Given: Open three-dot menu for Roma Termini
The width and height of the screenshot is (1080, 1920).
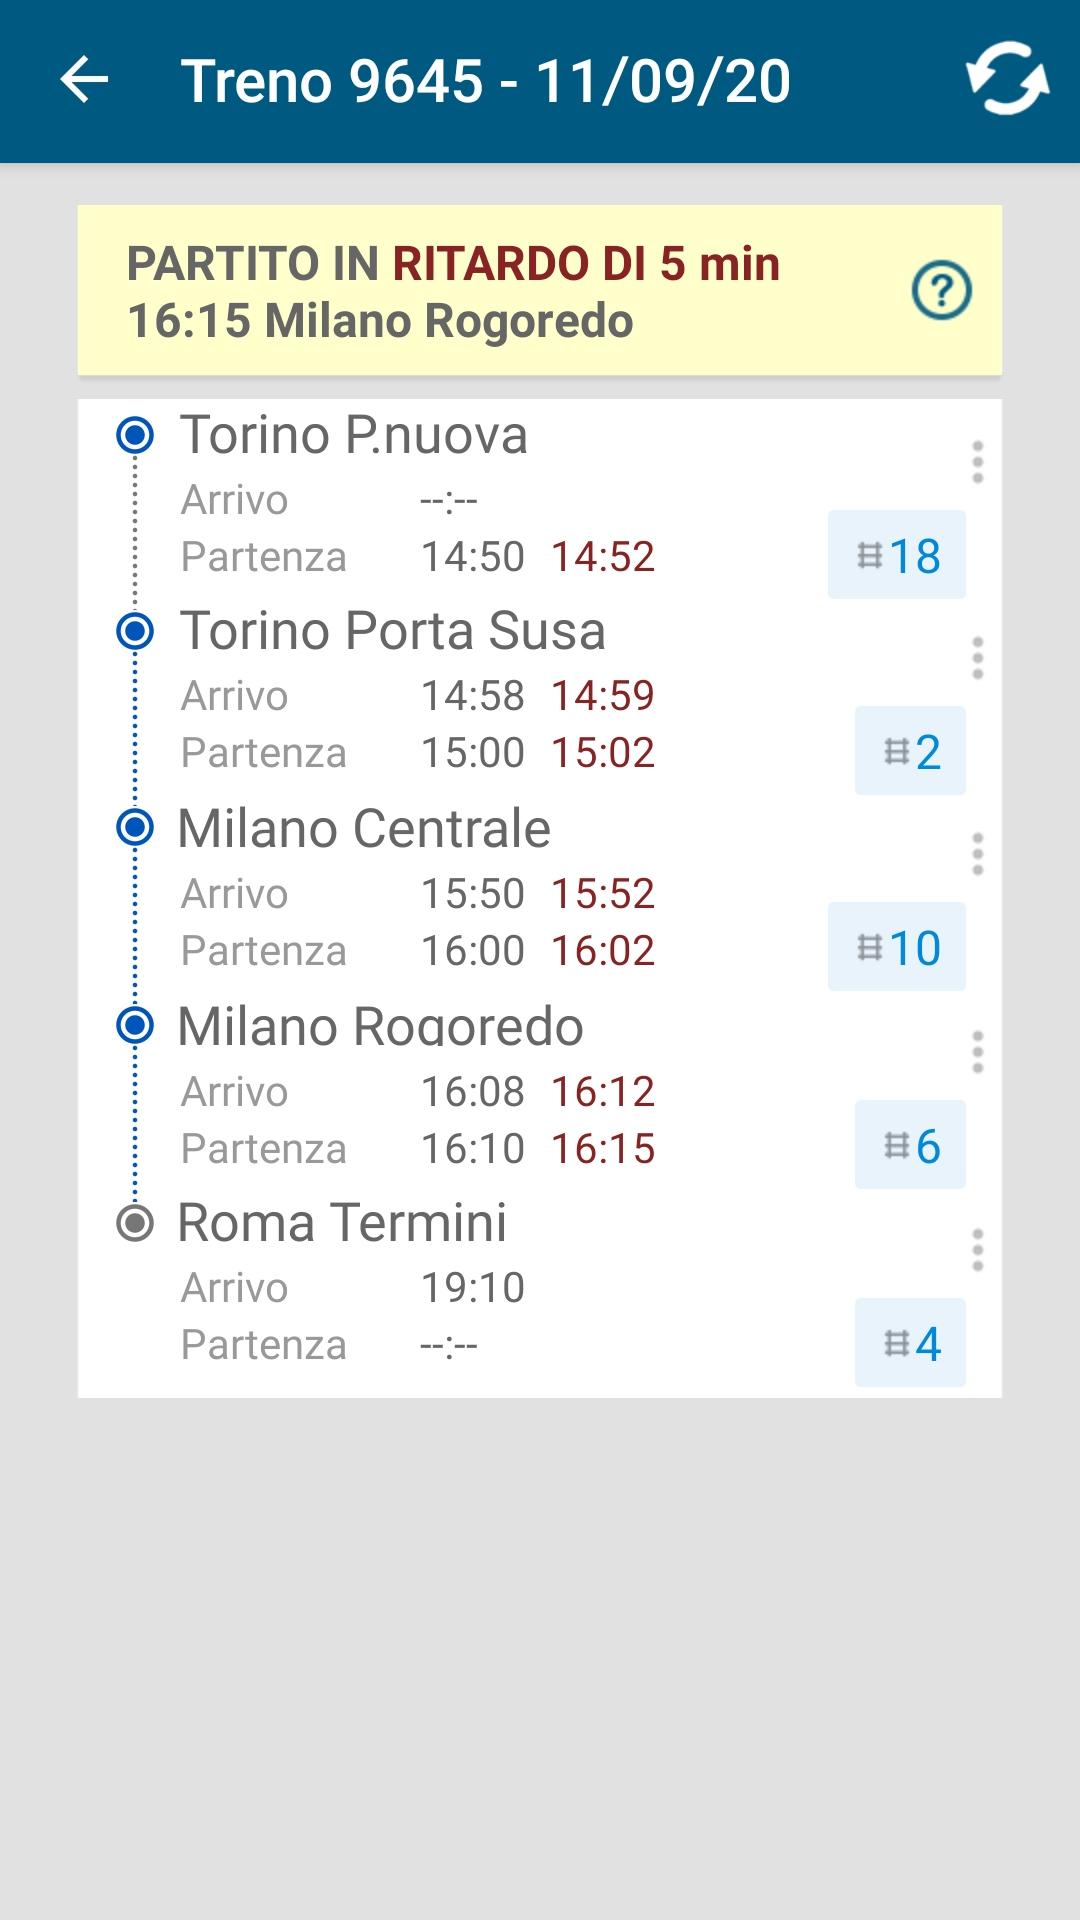Looking at the screenshot, I should 977,1250.
